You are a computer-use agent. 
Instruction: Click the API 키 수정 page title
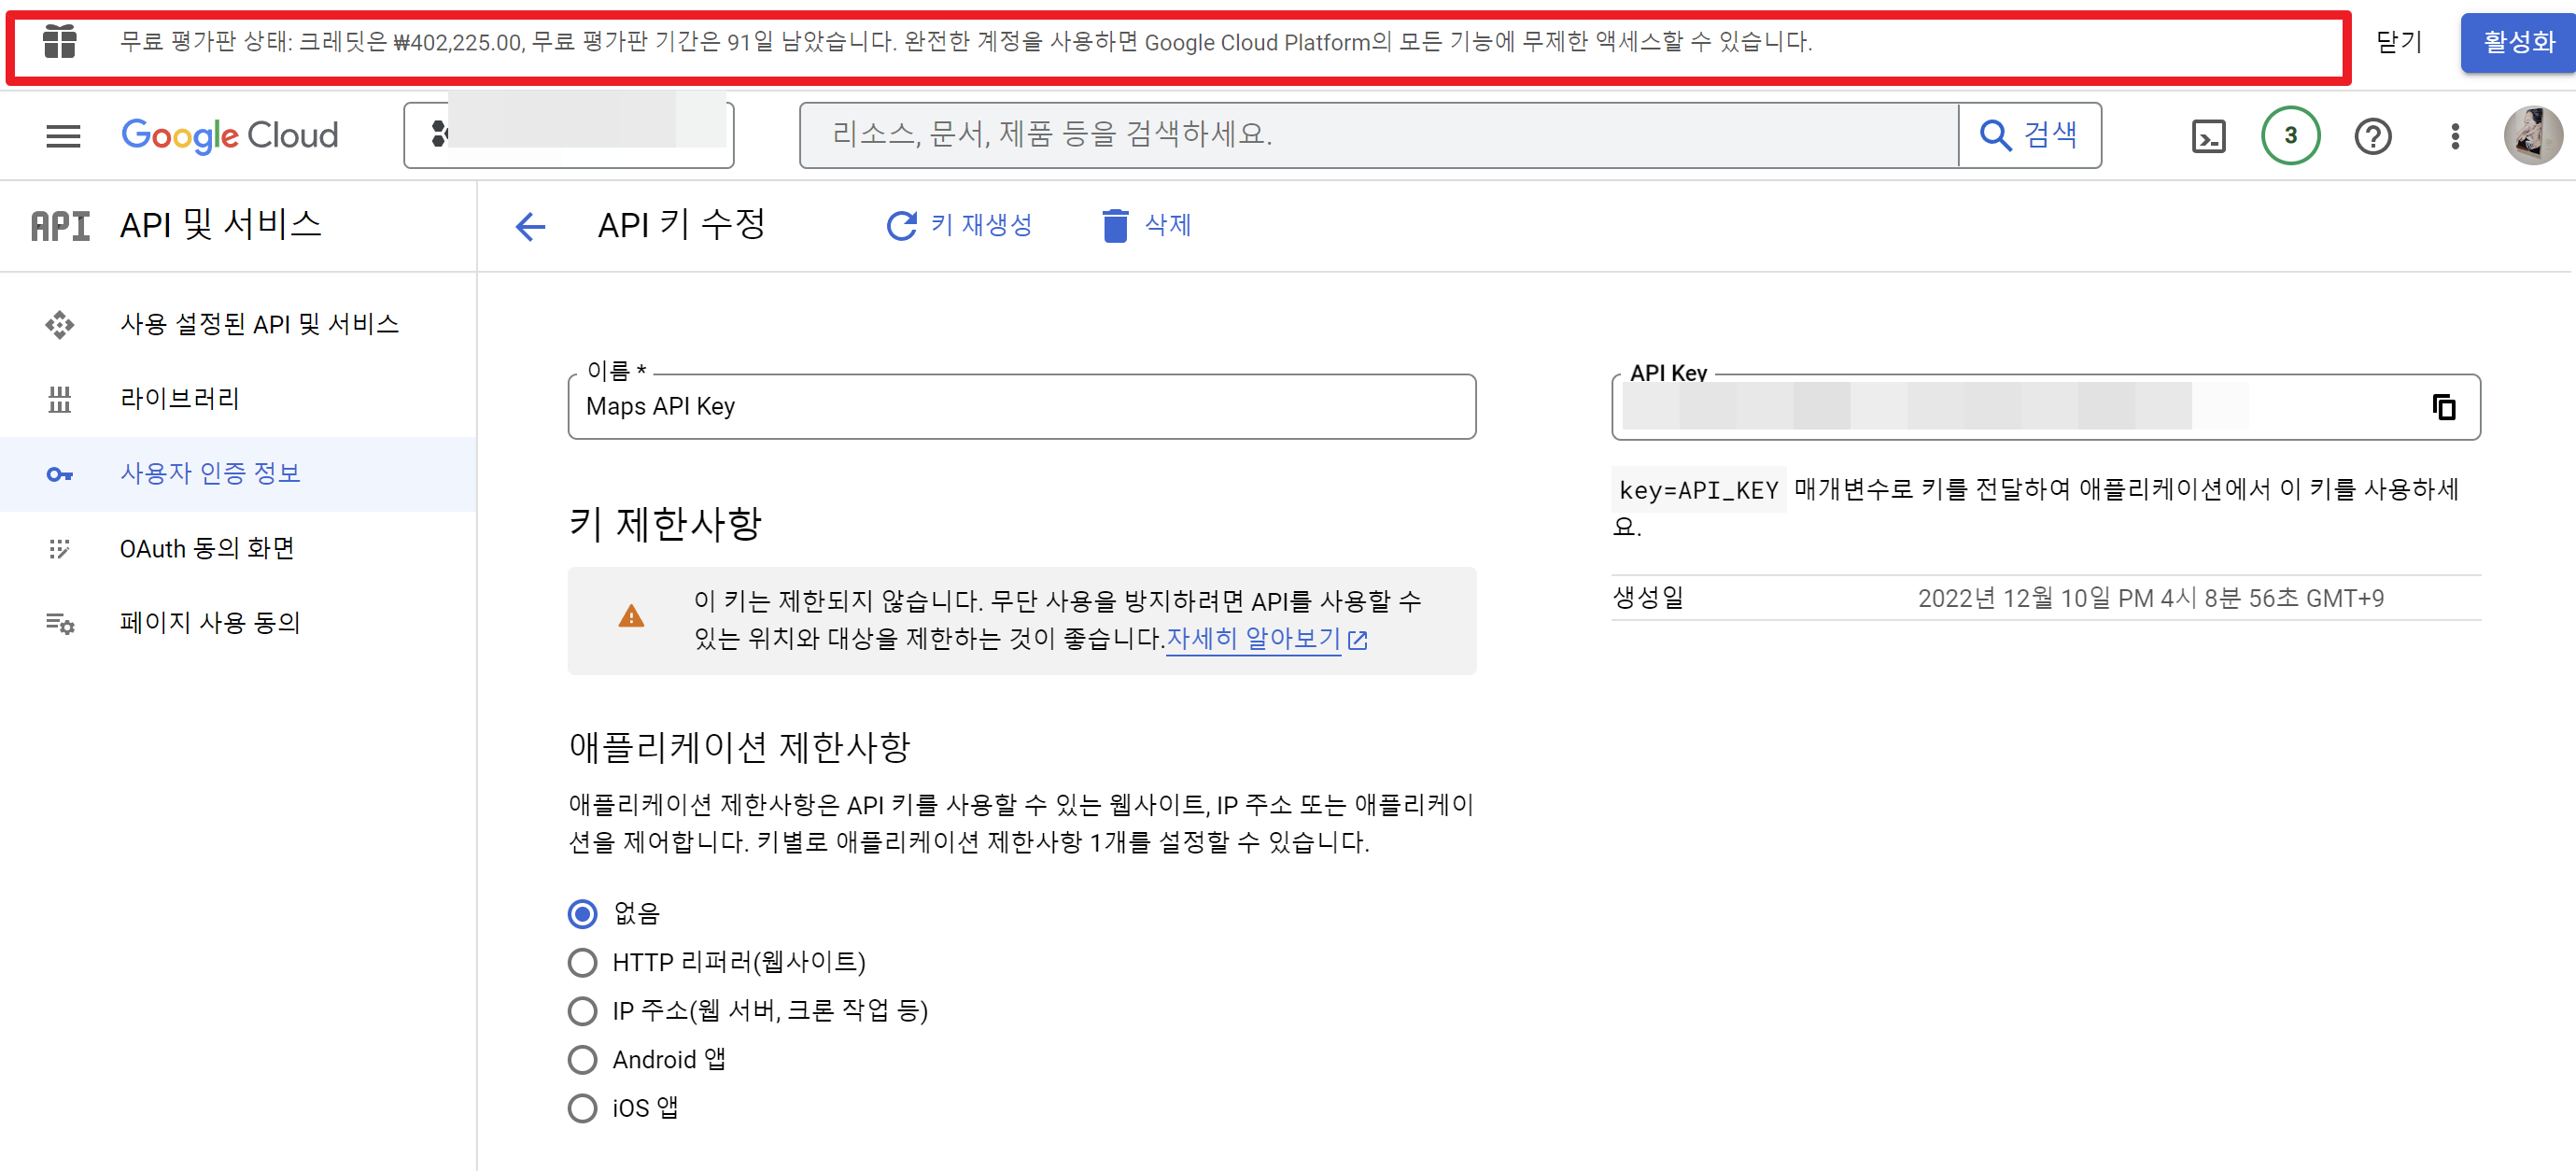point(681,225)
